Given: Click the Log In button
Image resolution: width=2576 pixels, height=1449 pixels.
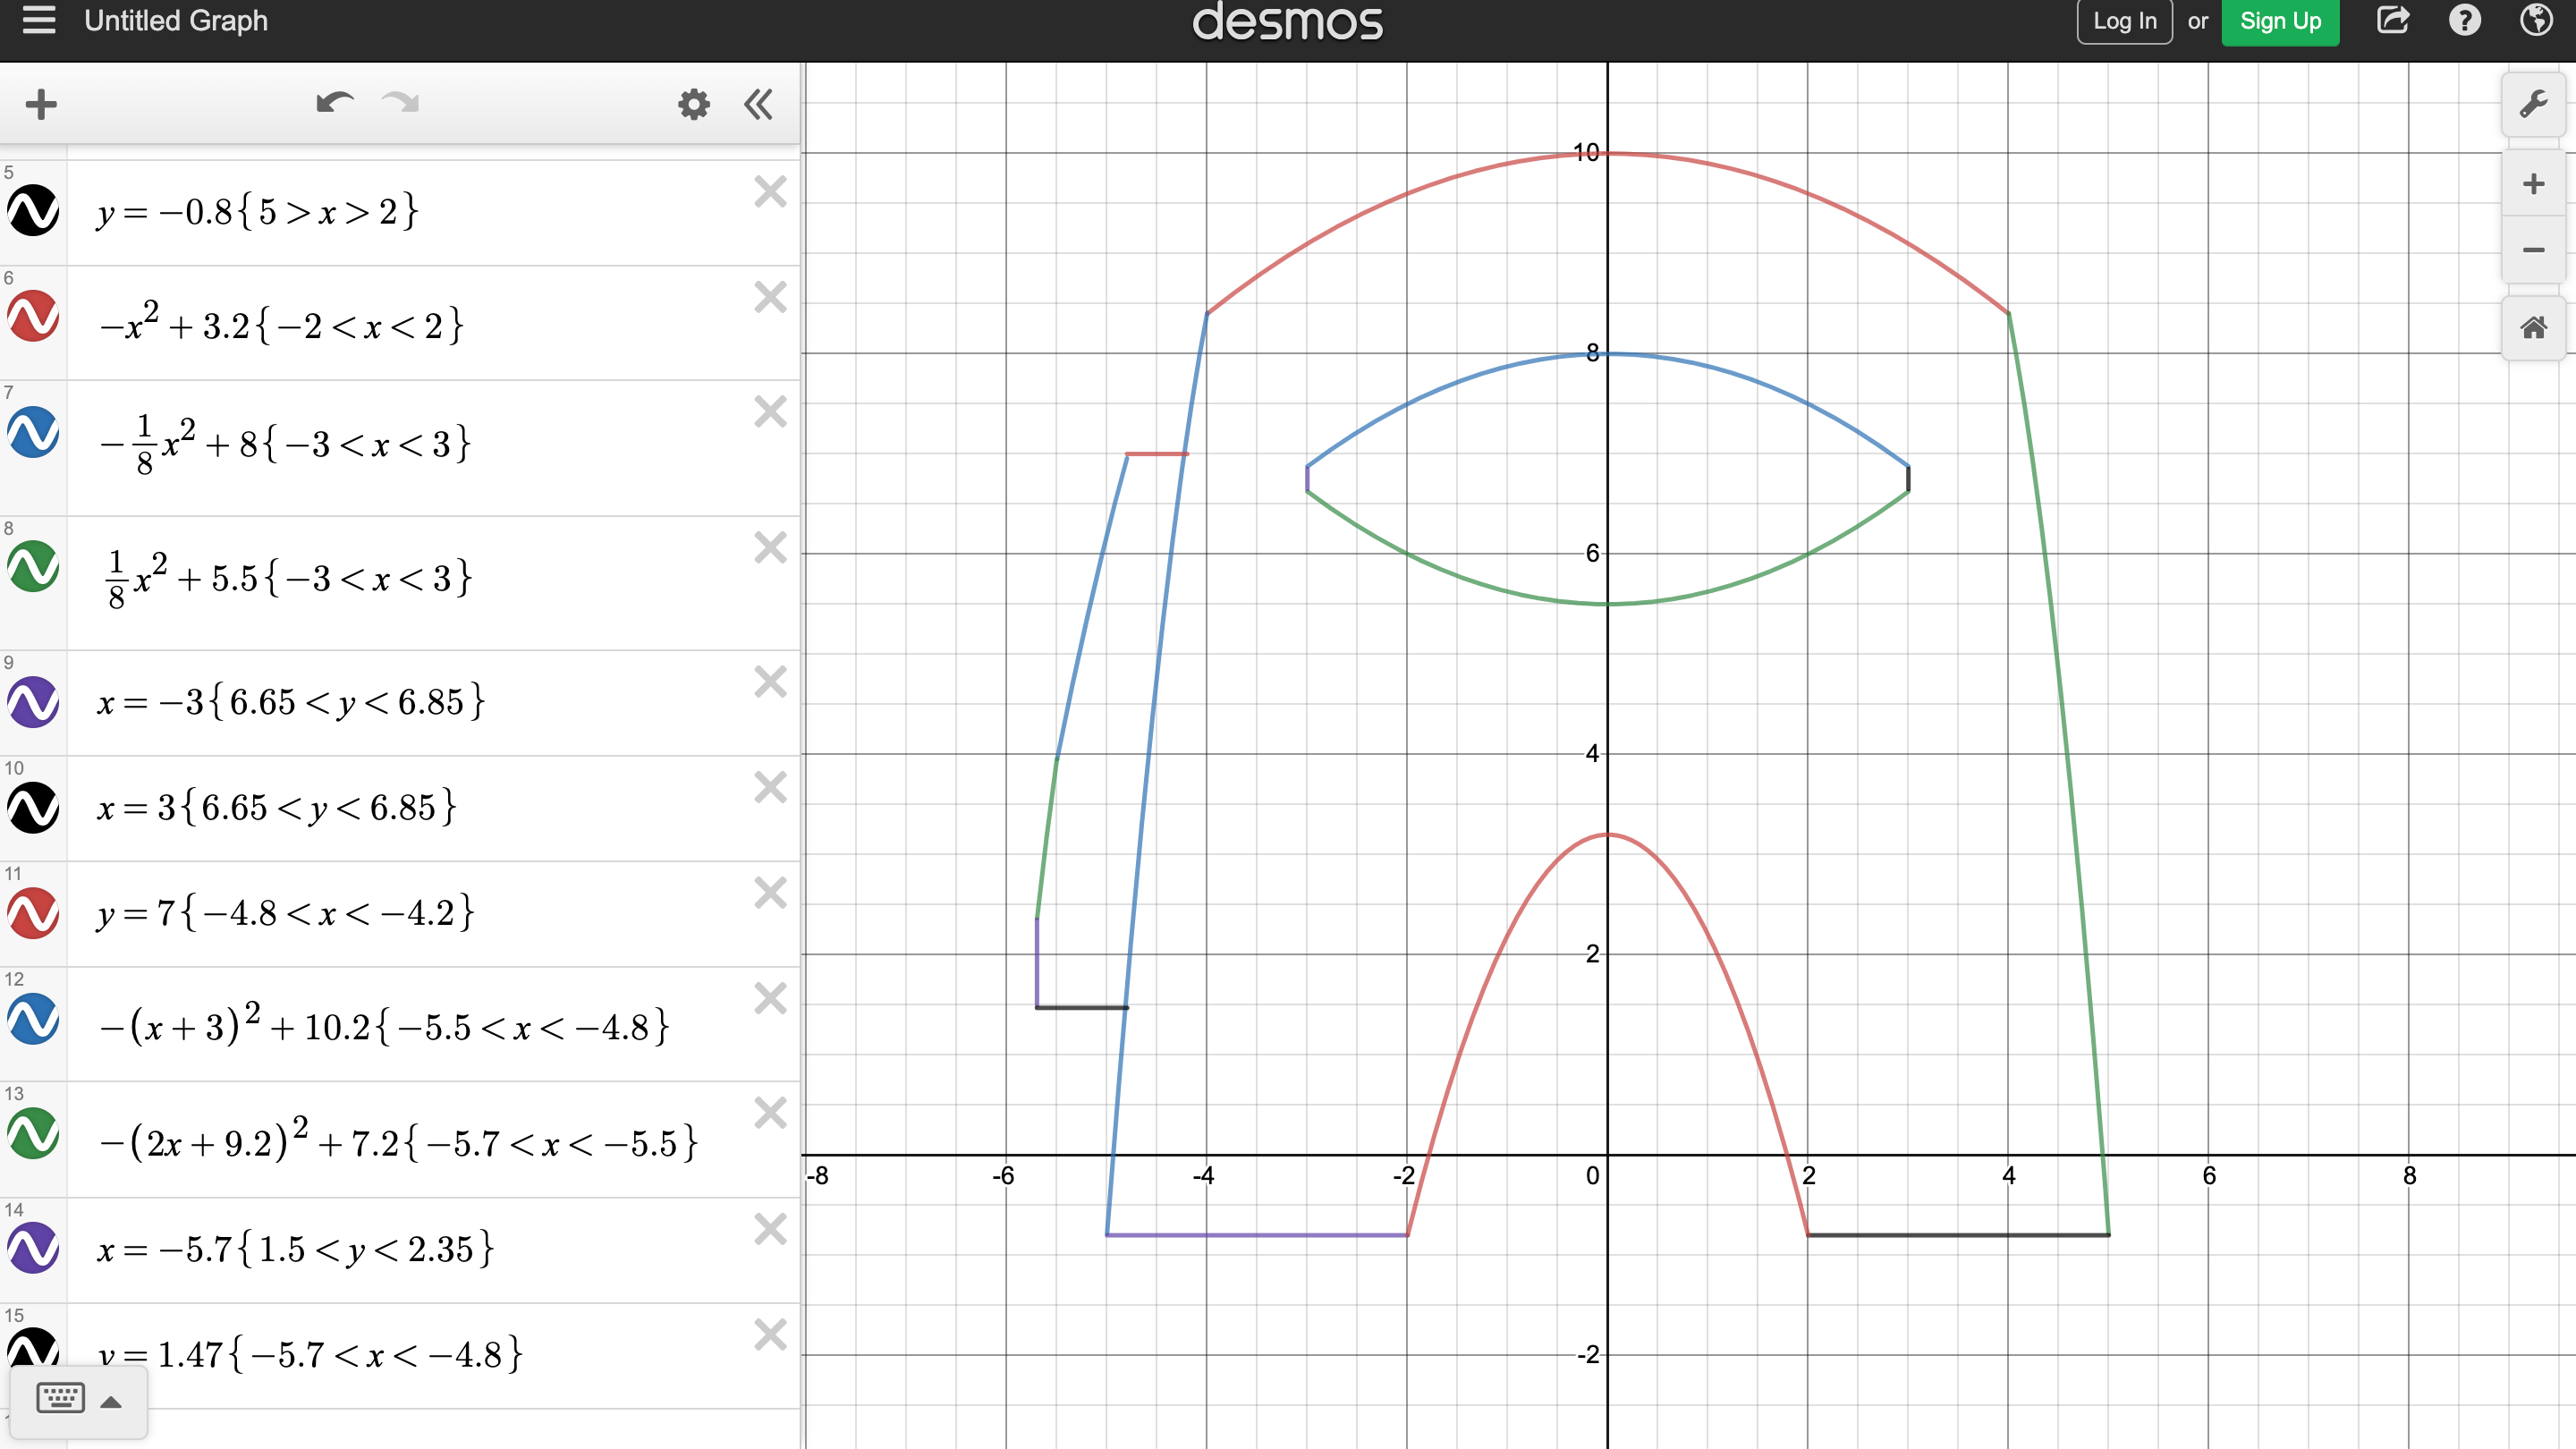Looking at the screenshot, I should [x=2124, y=21].
